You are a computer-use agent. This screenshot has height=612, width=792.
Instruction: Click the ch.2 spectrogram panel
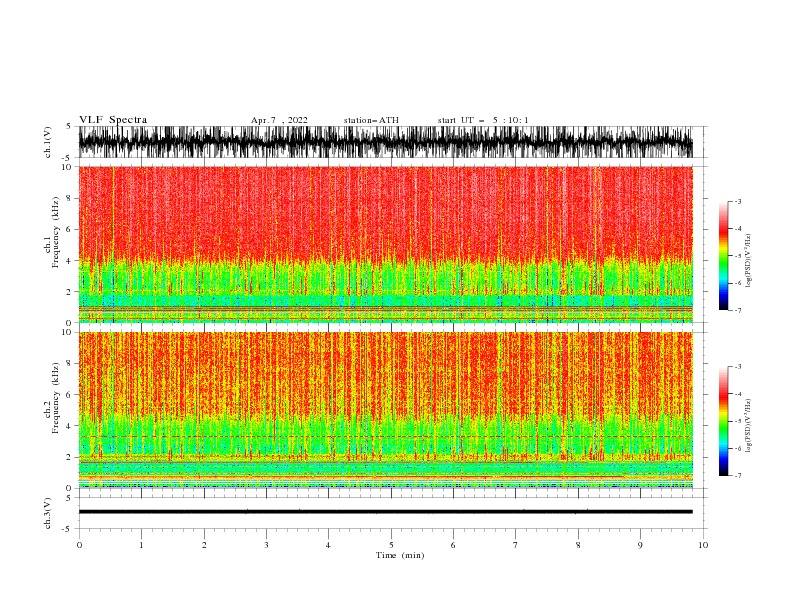(385, 410)
